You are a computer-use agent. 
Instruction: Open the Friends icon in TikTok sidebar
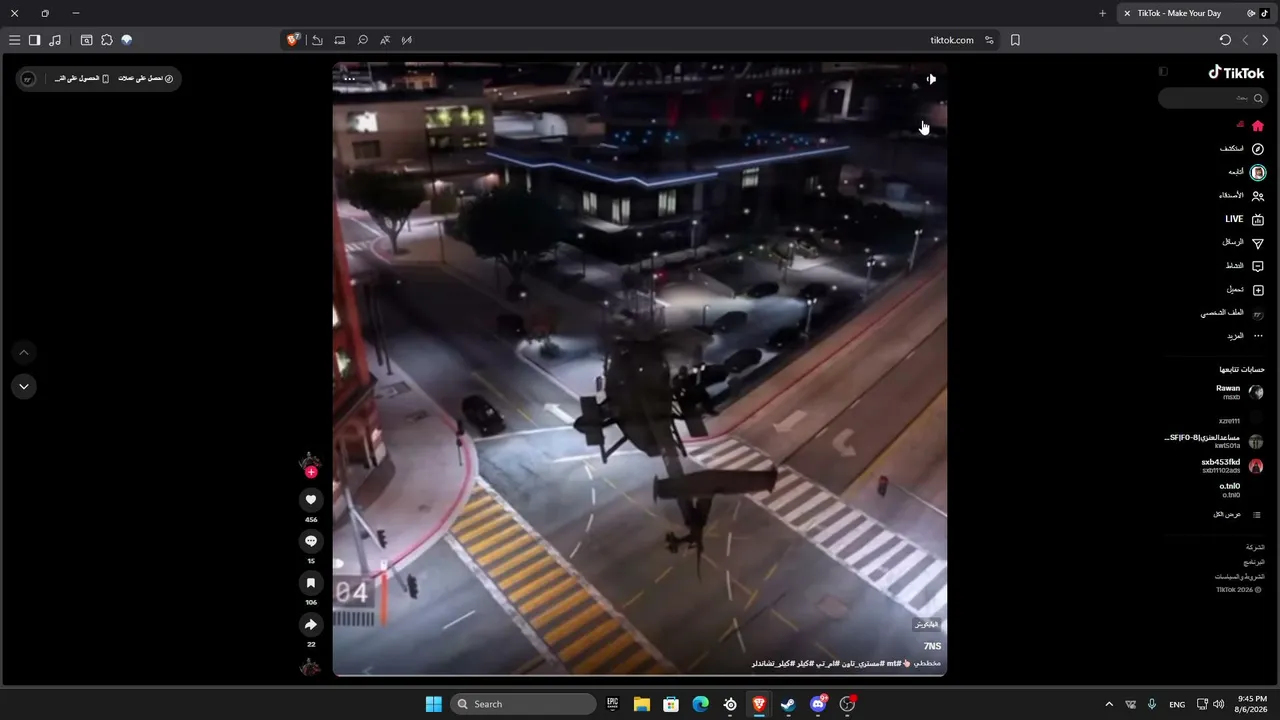tap(1258, 196)
